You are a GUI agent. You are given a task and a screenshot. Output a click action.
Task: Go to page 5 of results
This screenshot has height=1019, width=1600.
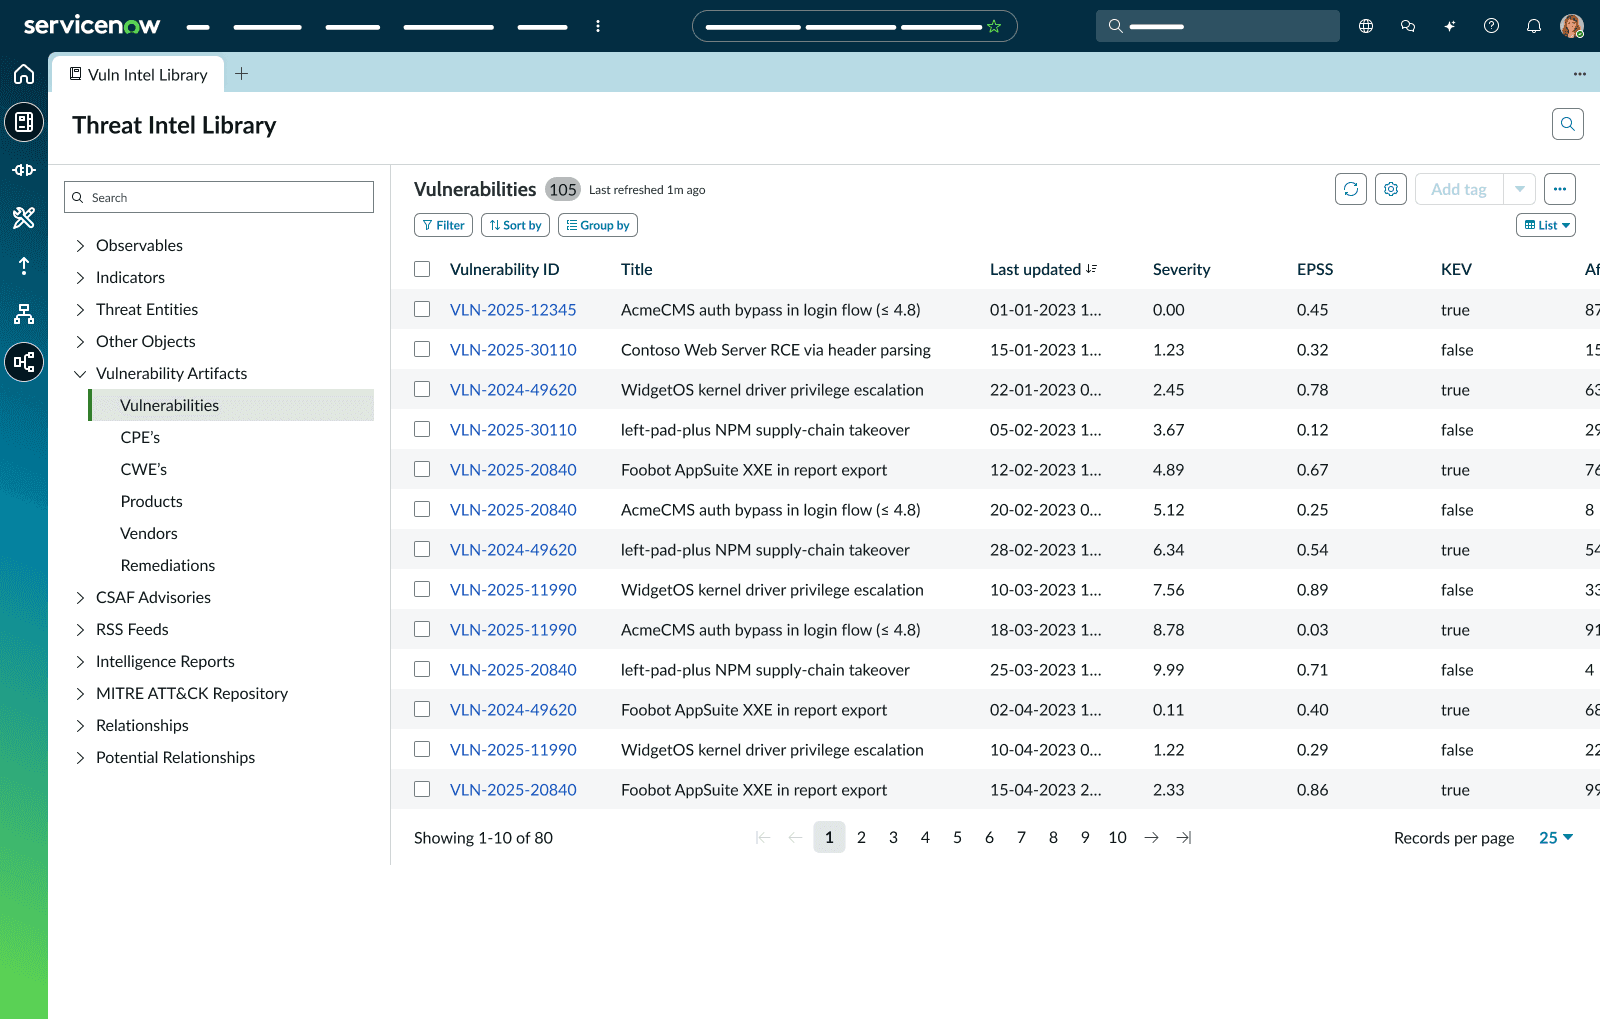[x=957, y=837]
